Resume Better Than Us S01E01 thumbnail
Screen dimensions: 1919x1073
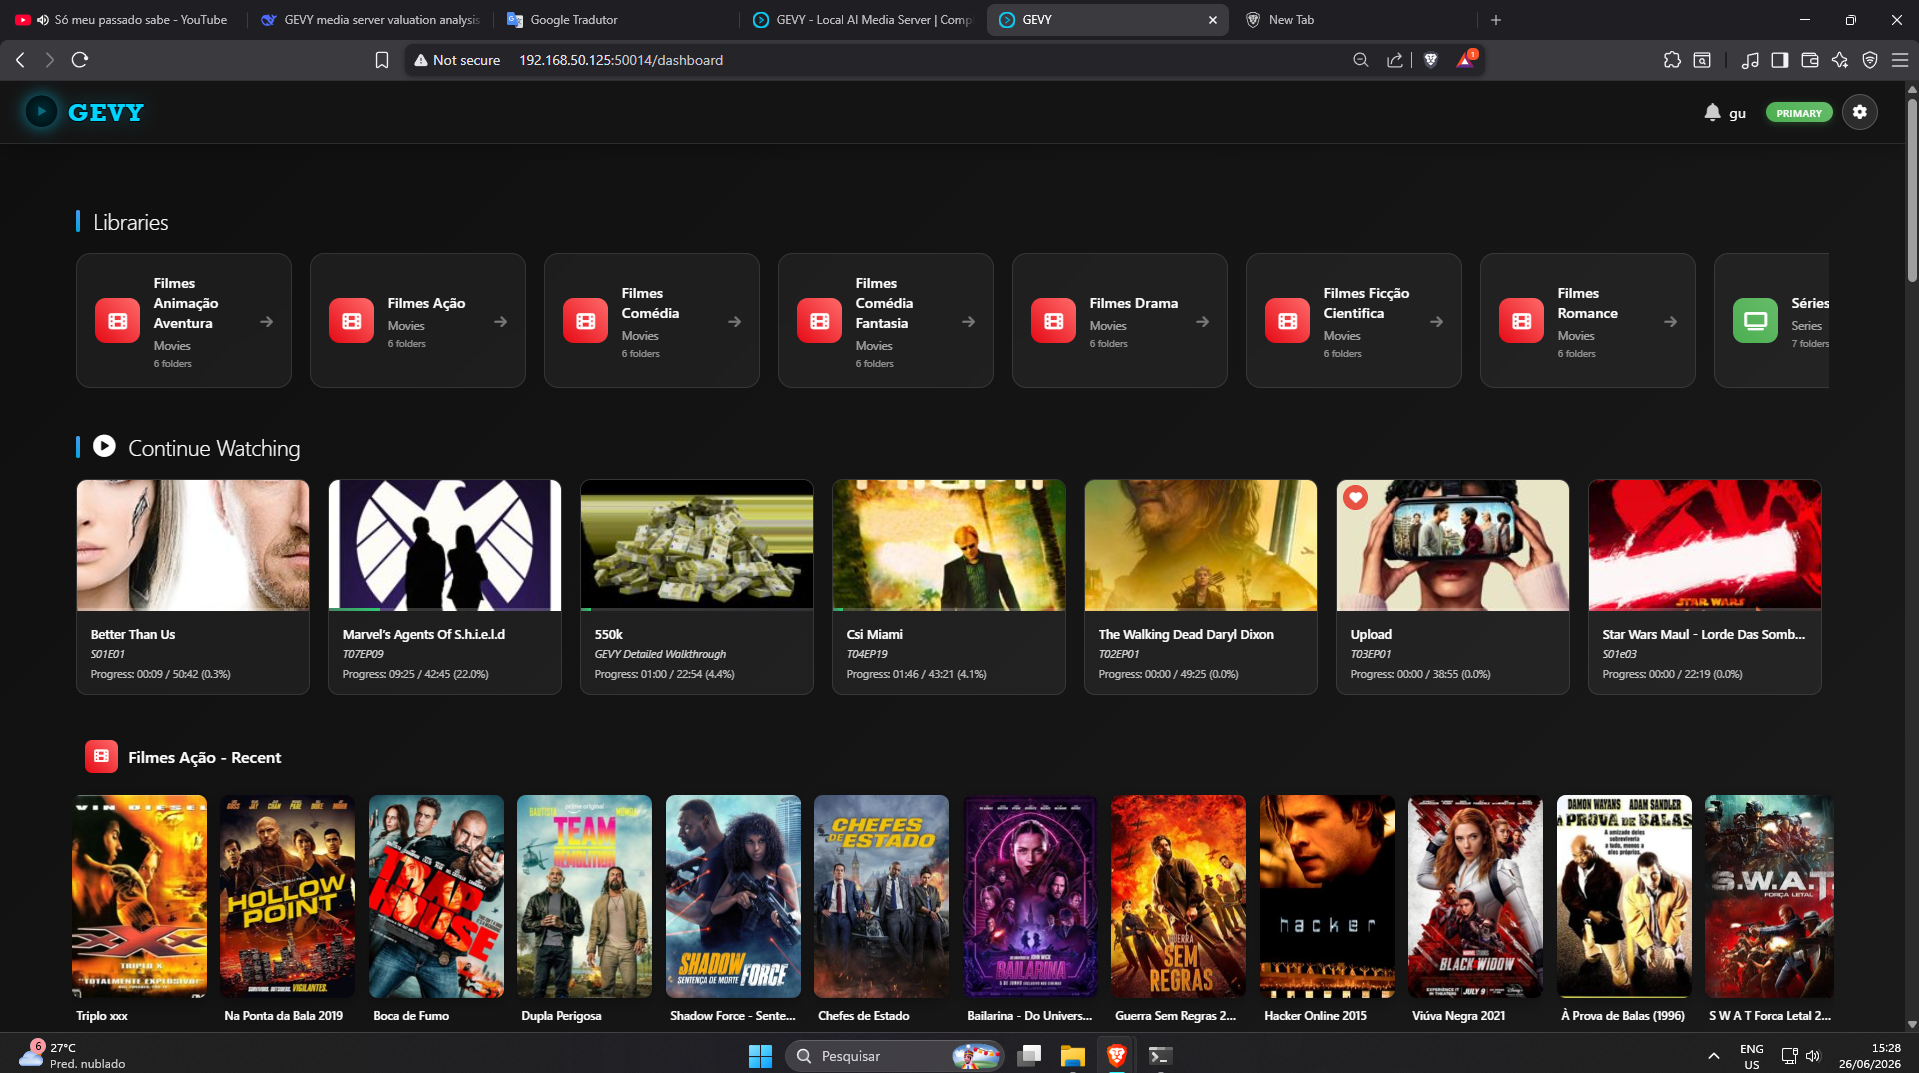pos(193,545)
